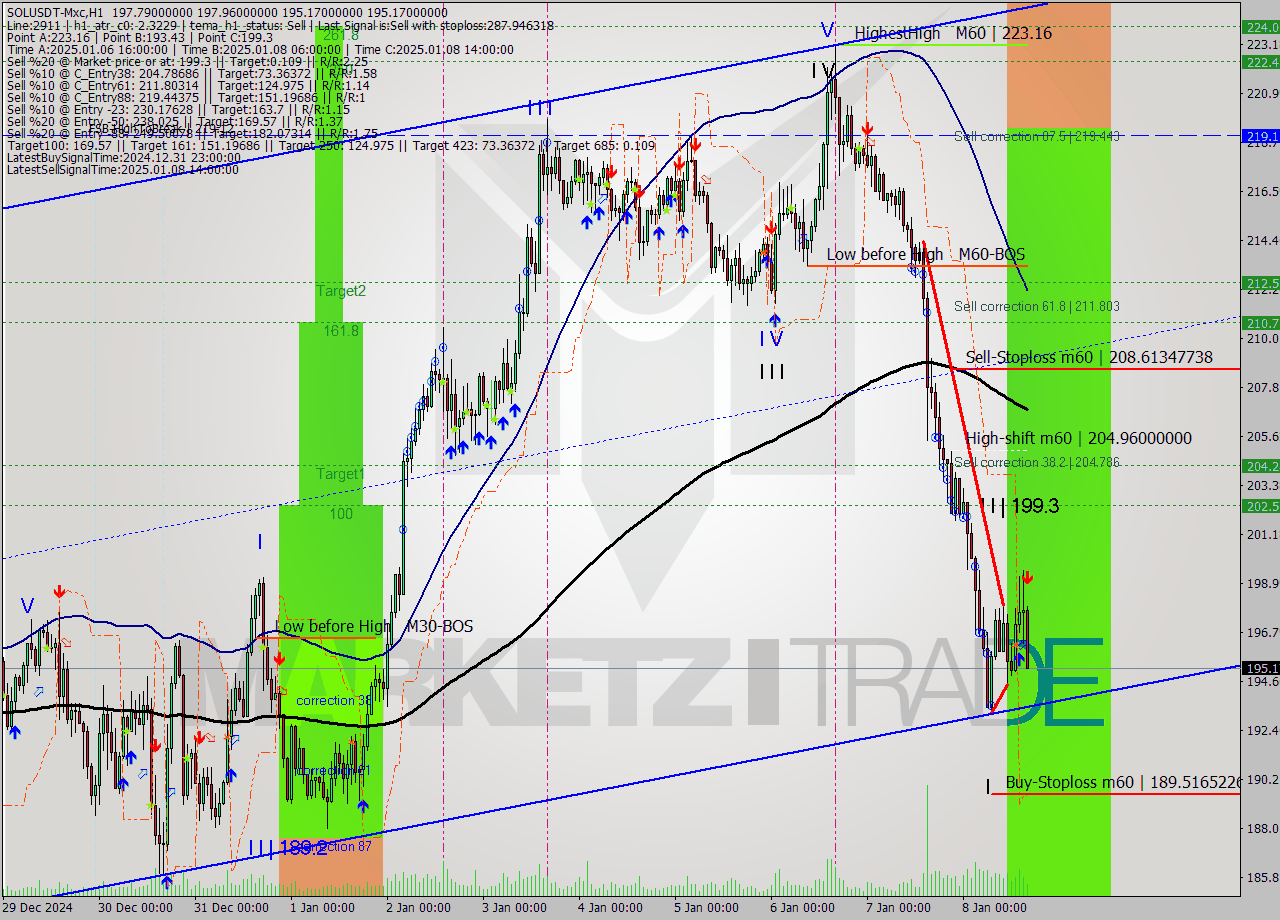Select the Sell correction 61.8 | 211.803 label
The width and height of the screenshot is (1280, 920).
pos(1037,306)
